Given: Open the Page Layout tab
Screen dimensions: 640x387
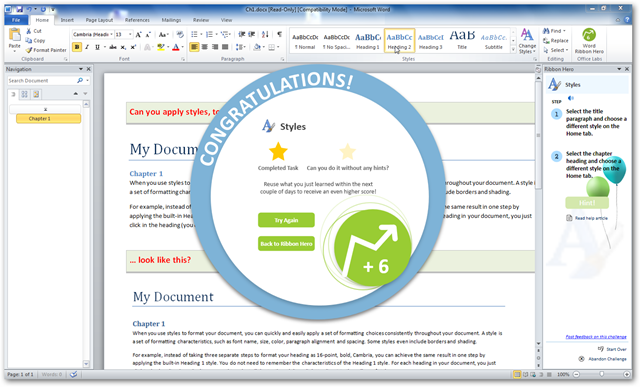Looking at the screenshot, I should 99,20.
